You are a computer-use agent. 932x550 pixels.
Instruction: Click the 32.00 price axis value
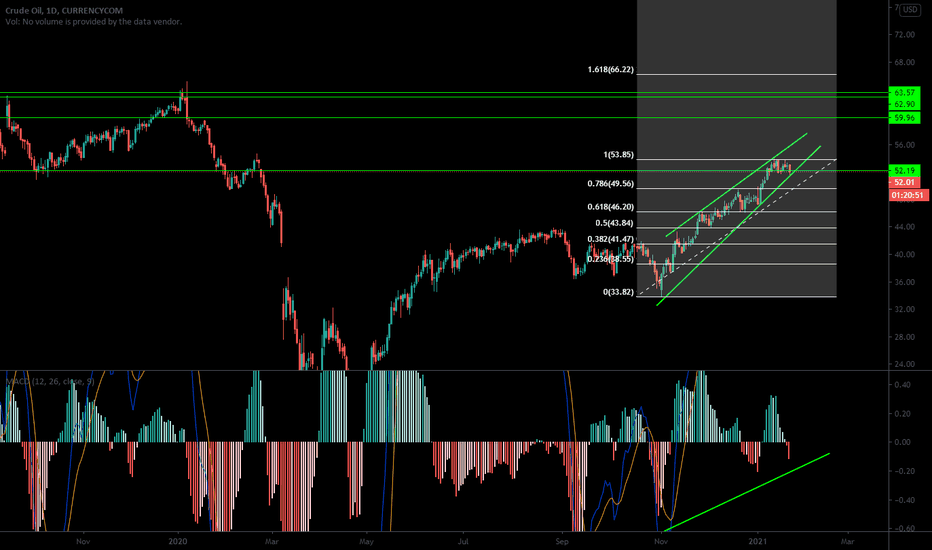click(904, 310)
